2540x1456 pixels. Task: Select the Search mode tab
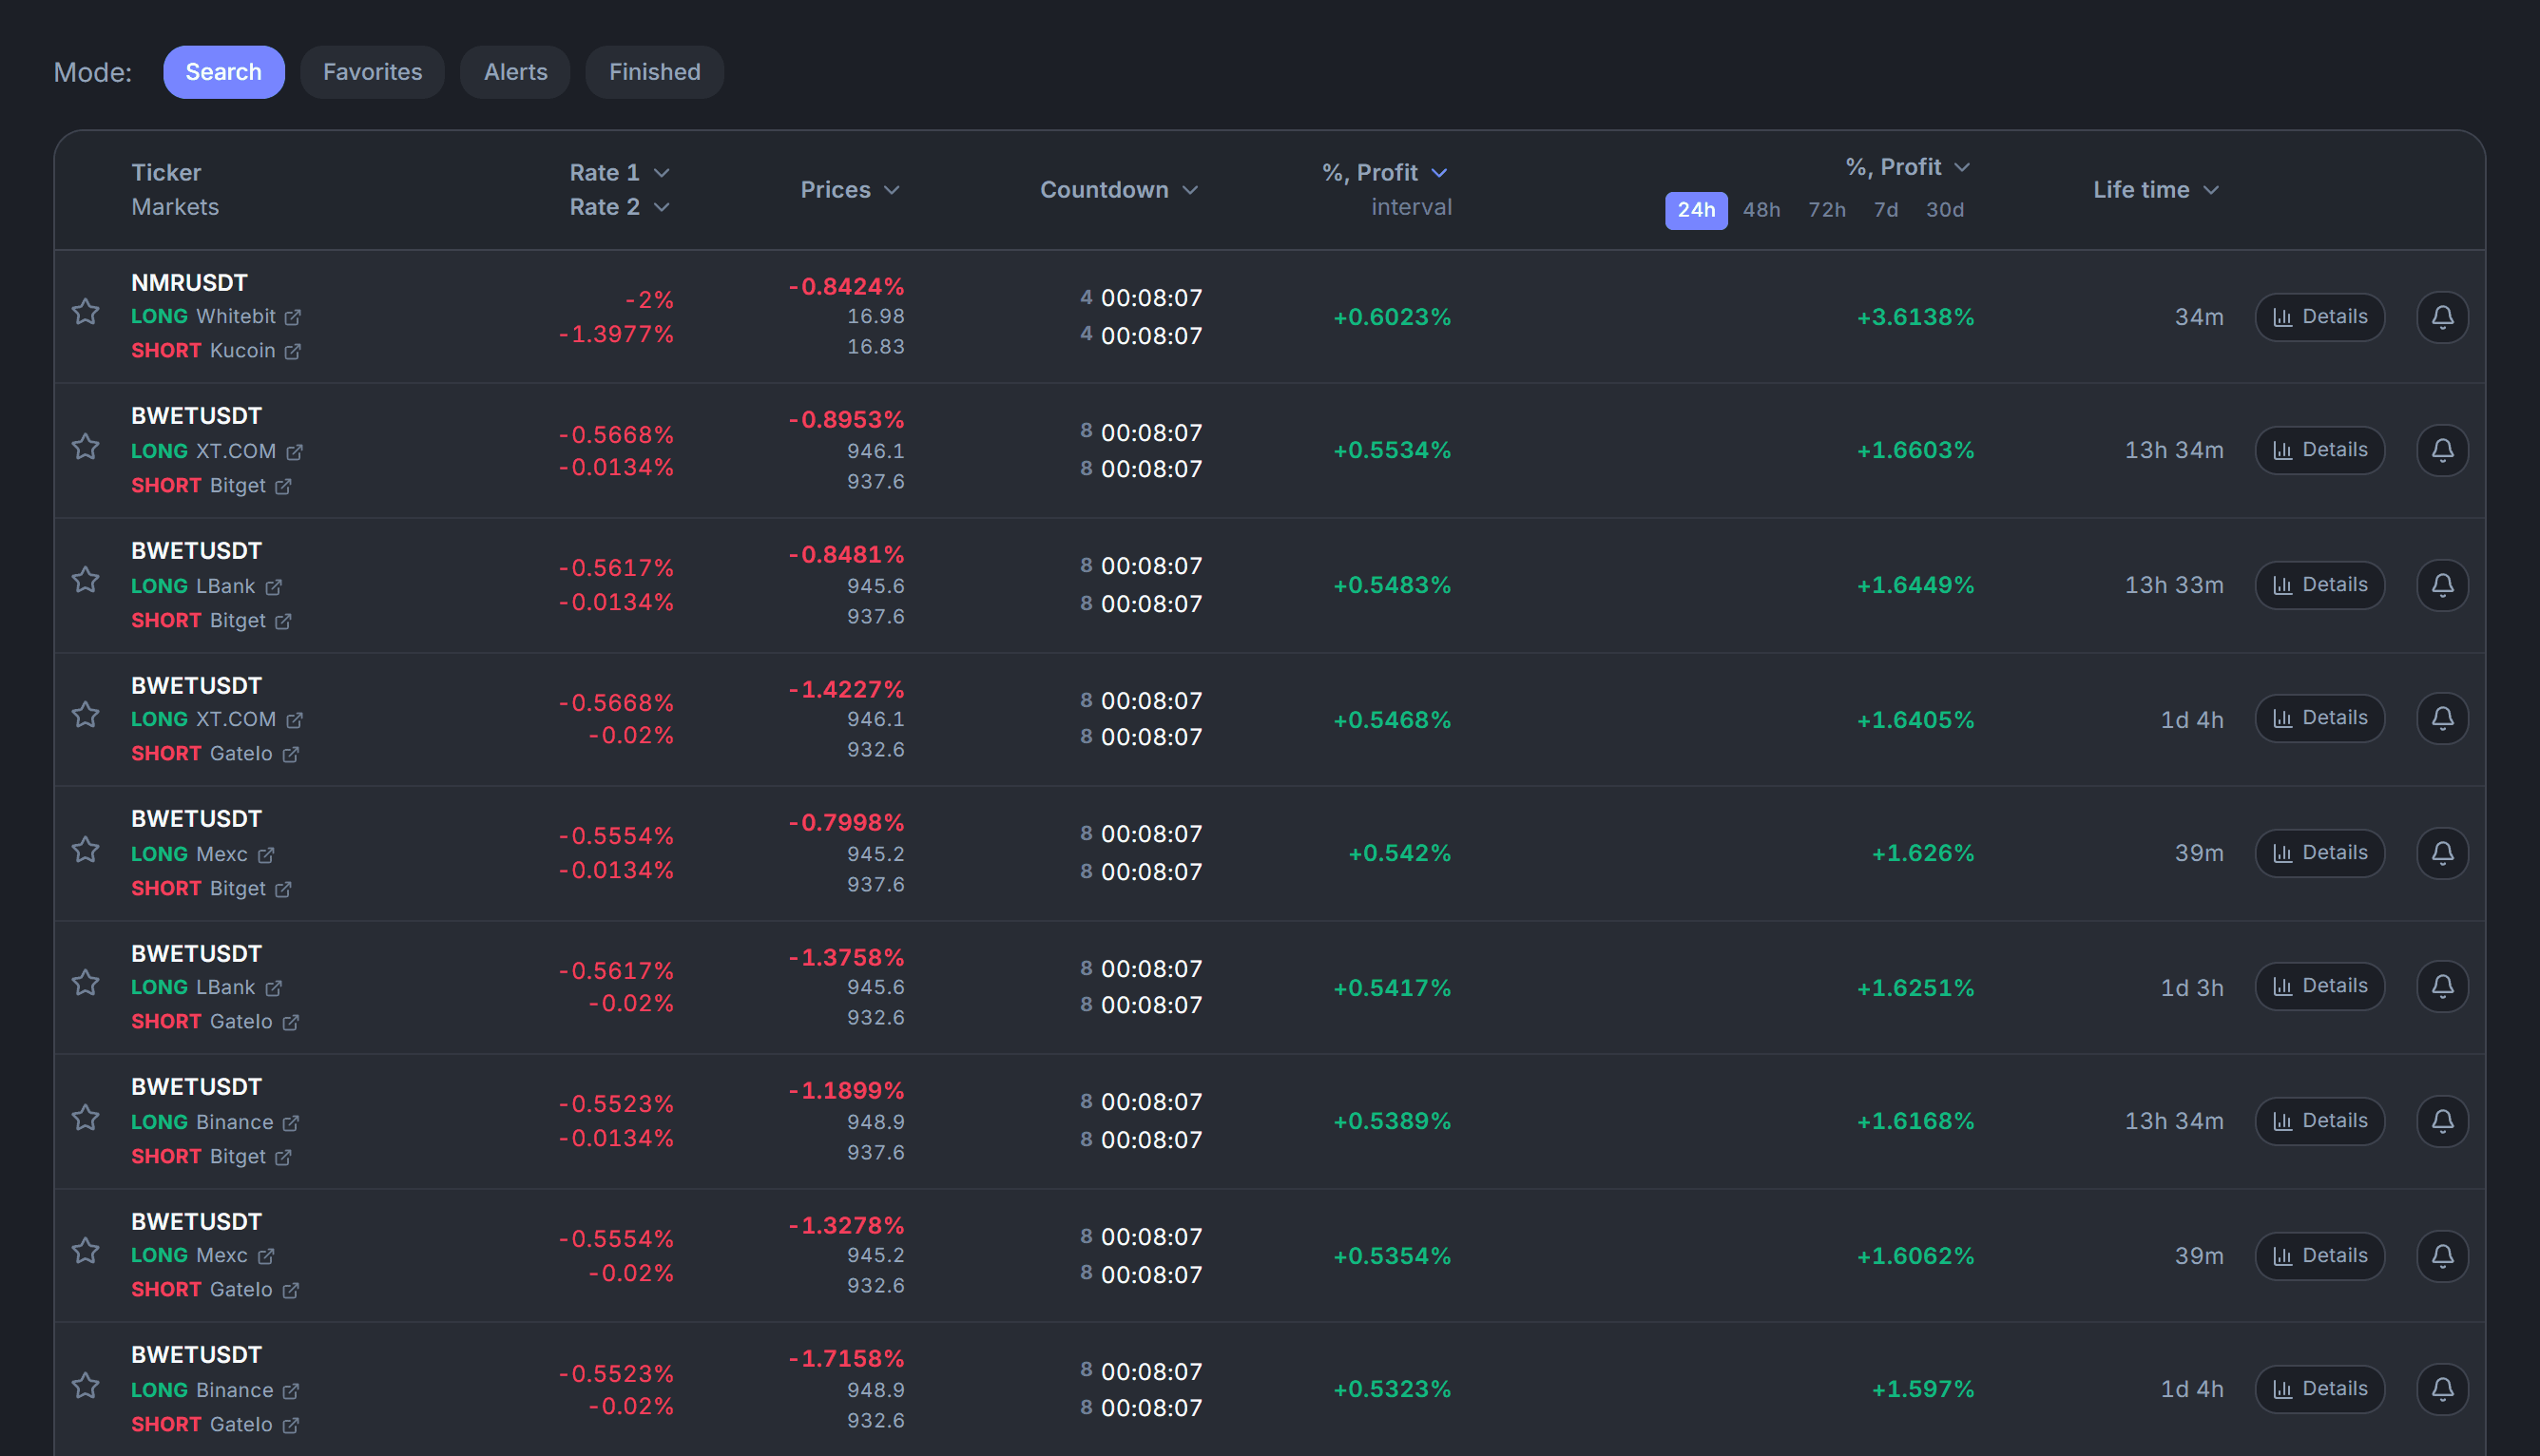point(224,72)
